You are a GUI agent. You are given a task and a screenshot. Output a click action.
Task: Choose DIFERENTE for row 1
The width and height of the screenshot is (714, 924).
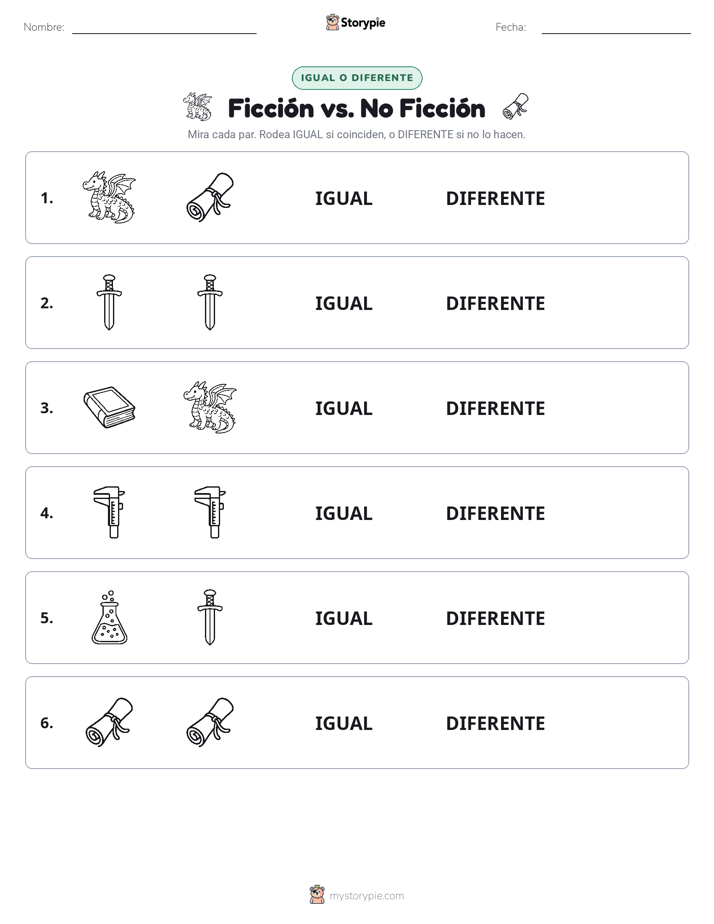point(495,199)
